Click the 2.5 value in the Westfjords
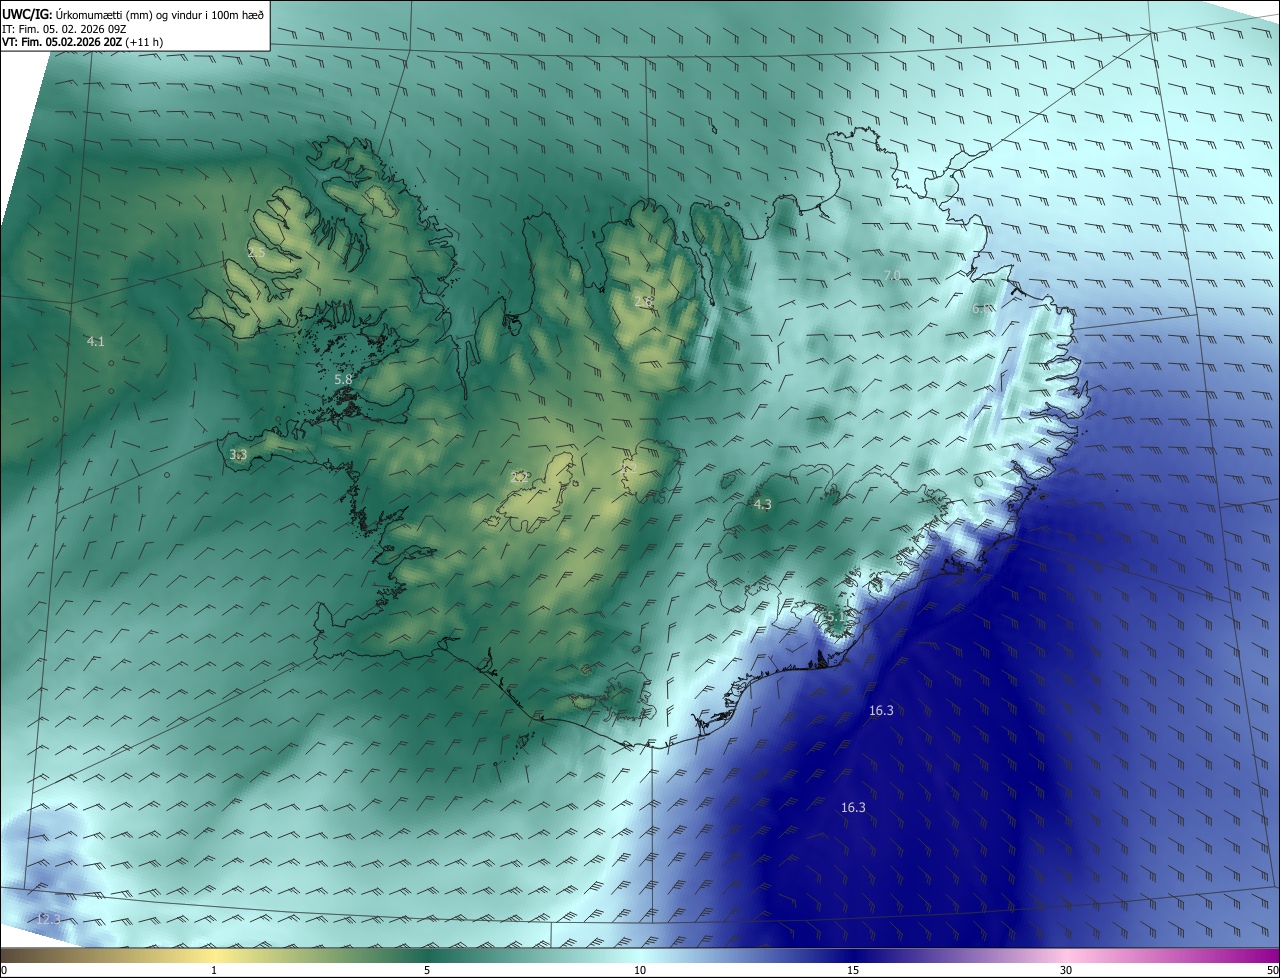Image resolution: width=1280 pixels, height=978 pixels. 257,252
